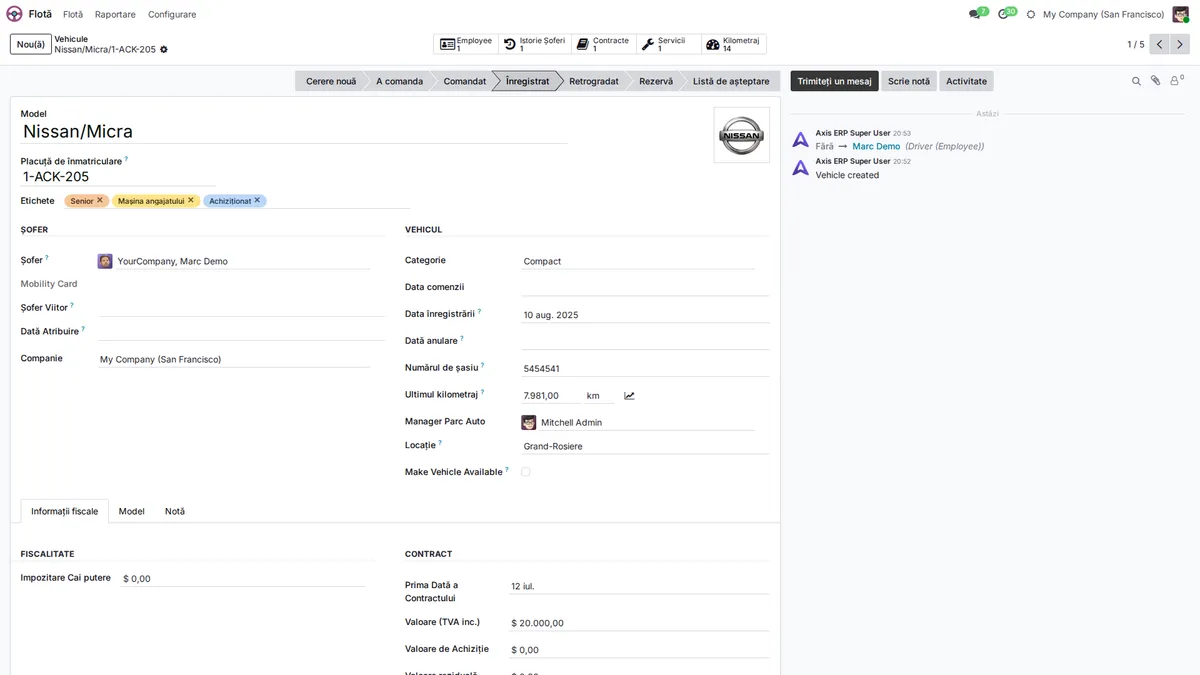Open the Configurare menu

pos(172,14)
